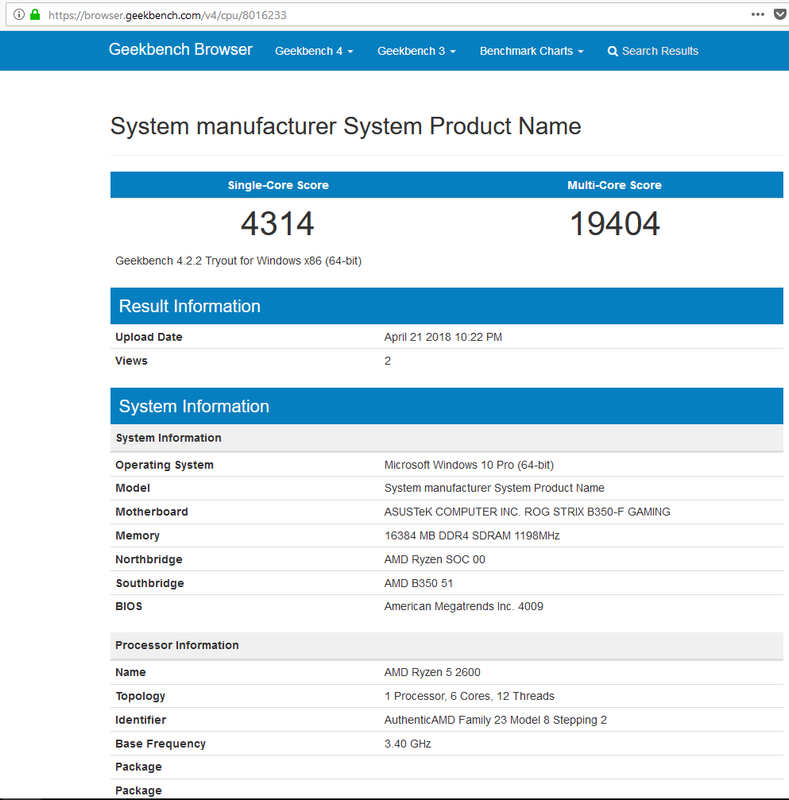The image size is (789, 800).
Task: Click the 3.40 GHz base frequency value
Action: pos(408,744)
